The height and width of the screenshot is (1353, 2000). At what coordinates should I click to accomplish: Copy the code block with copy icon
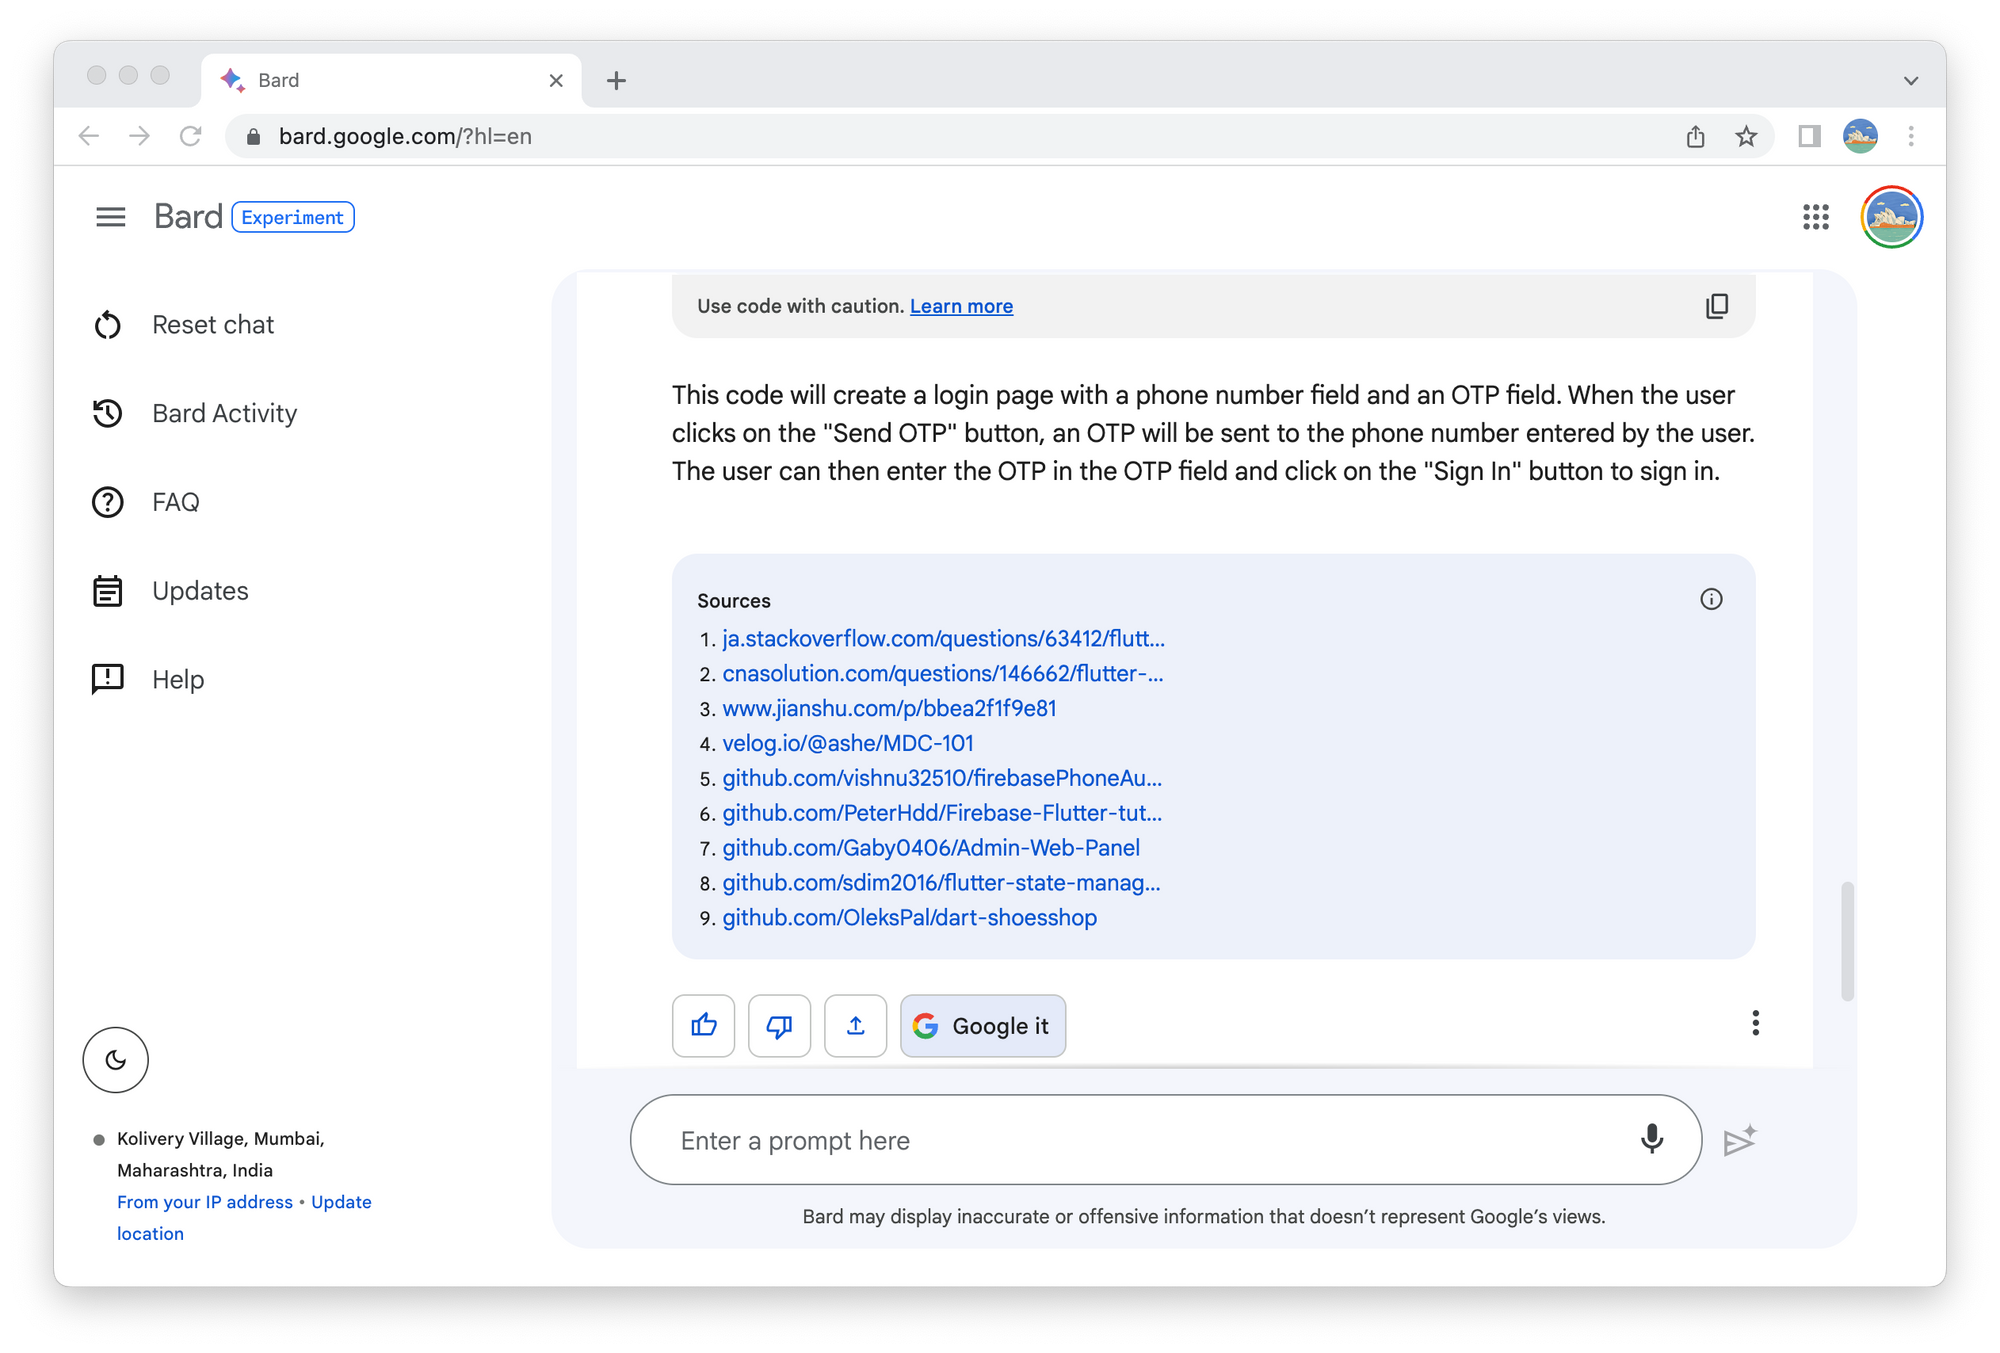pyautogui.click(x=1716, y=306)
